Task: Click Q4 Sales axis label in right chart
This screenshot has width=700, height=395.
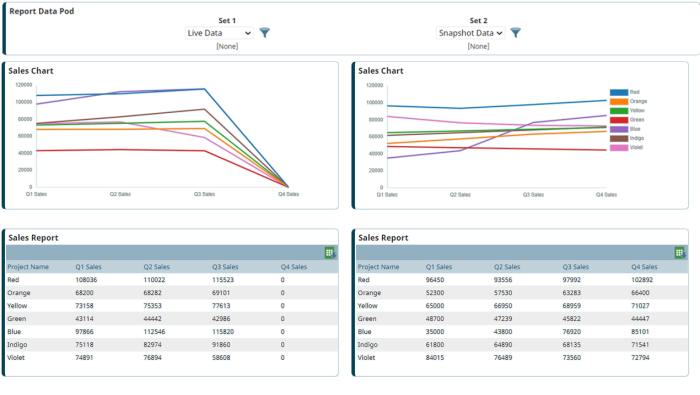Action: coord(606,195)
